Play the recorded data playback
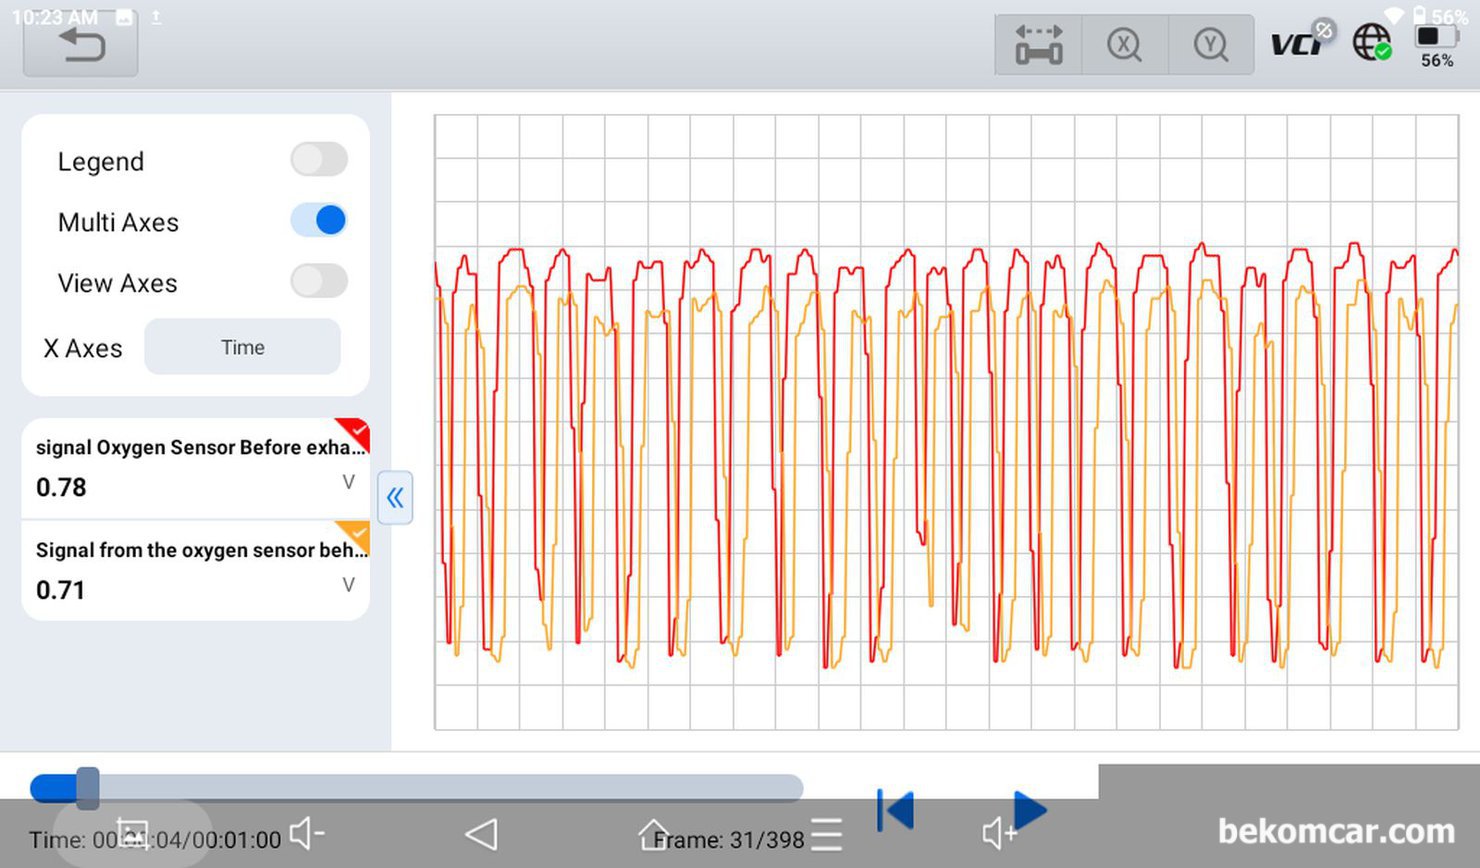The image size is (1480, 868). click(x=1029, y=810)
